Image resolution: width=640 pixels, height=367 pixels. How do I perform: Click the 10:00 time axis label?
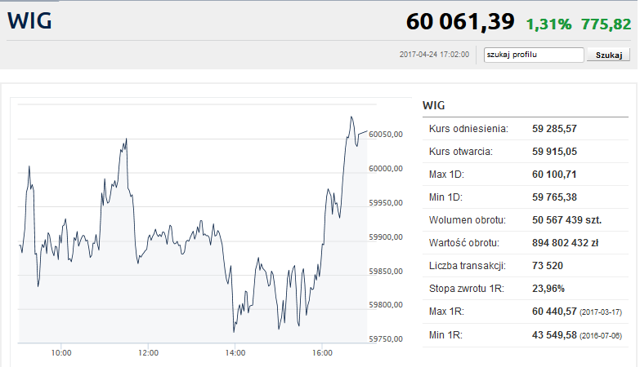(61, 353)
